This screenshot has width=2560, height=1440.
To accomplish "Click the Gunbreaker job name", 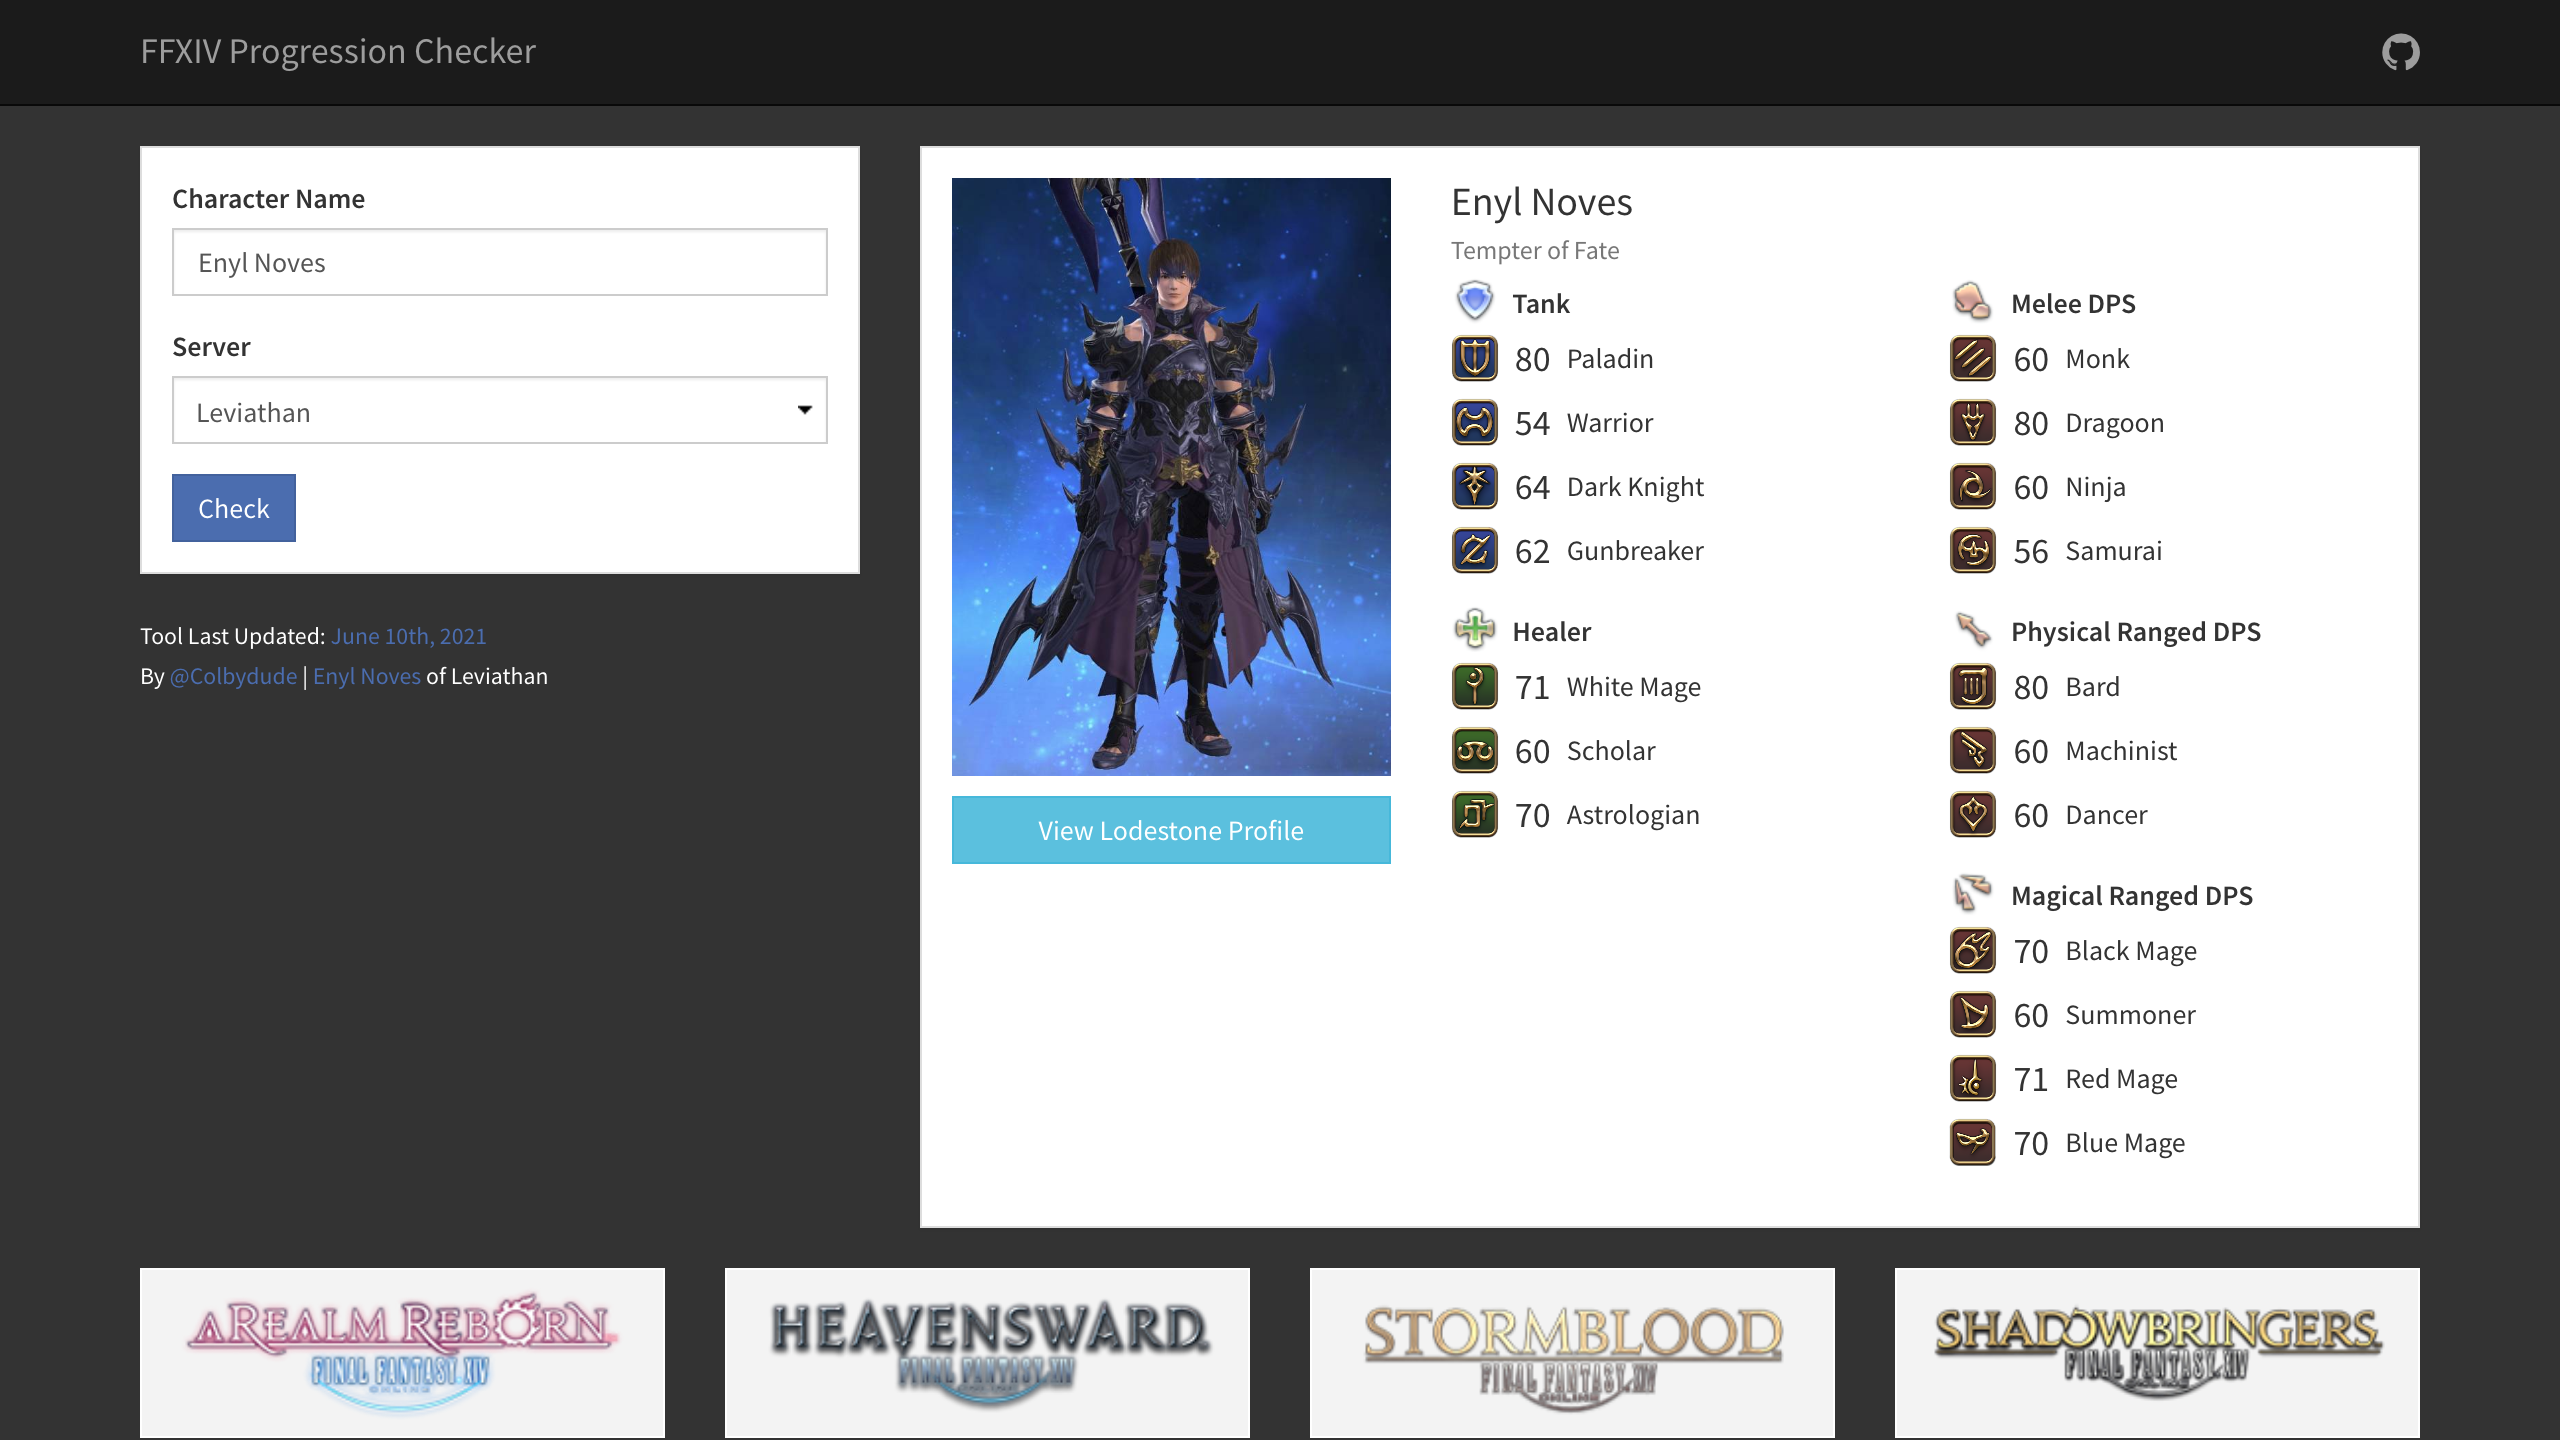I will pyautogui.click(x=1635, y=551).
